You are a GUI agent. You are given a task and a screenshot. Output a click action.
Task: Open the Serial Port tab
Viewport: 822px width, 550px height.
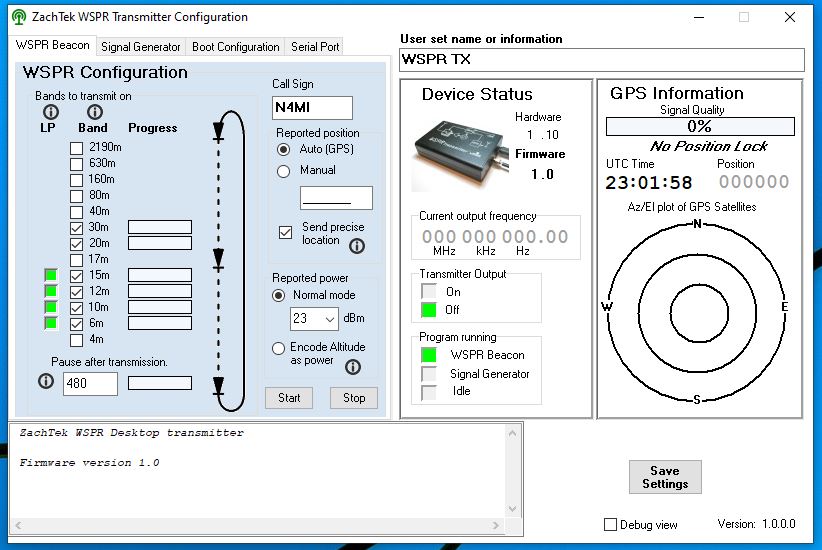click(x=315, y=47)
